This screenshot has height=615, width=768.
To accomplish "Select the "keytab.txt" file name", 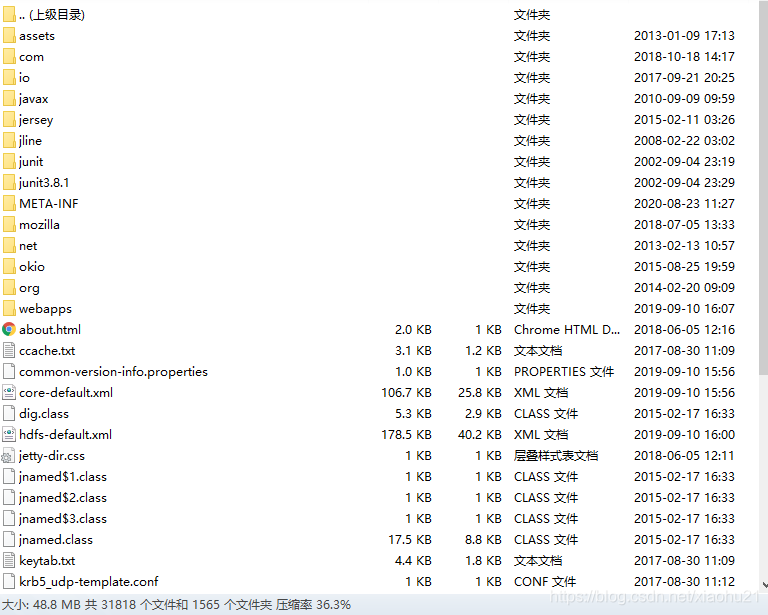I will (x=47, y=561).
